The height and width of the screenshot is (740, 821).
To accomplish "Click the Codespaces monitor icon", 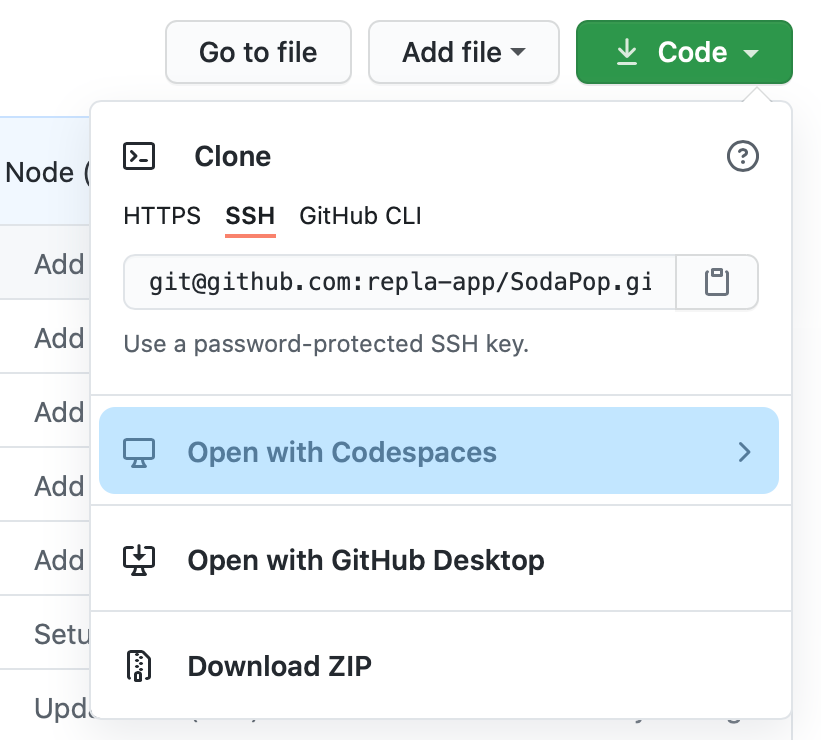I will 139,452.
